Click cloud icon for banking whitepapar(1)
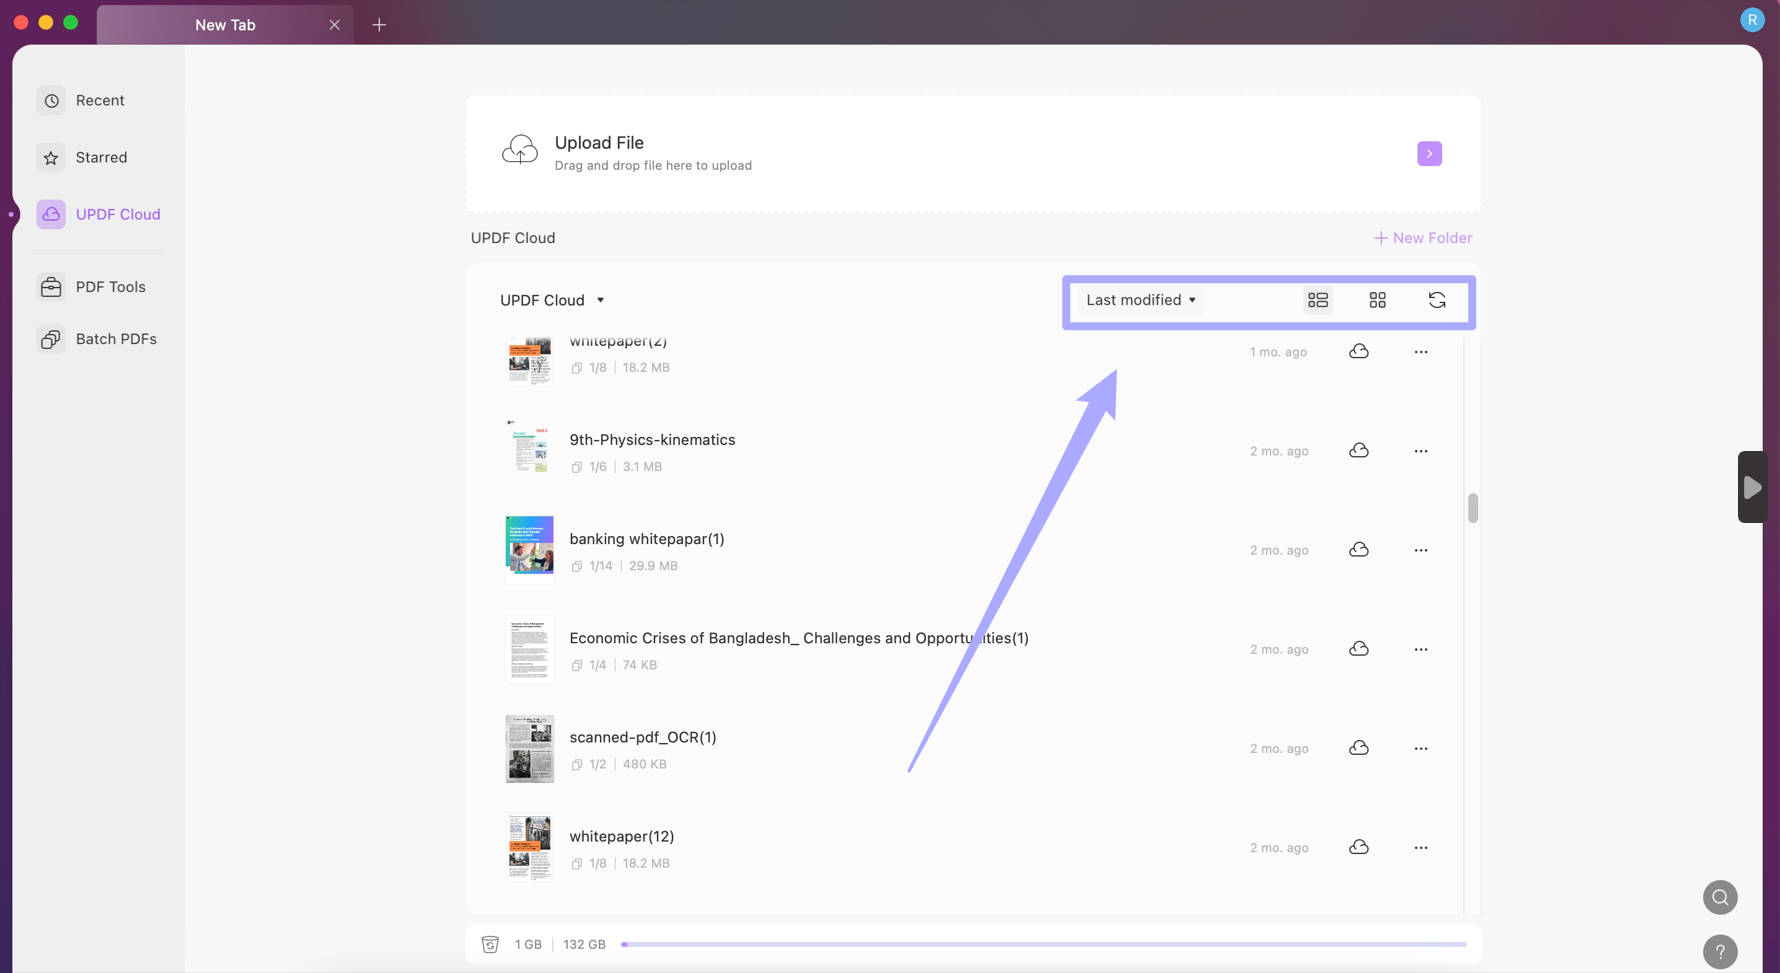 (x=1359, y=549)
